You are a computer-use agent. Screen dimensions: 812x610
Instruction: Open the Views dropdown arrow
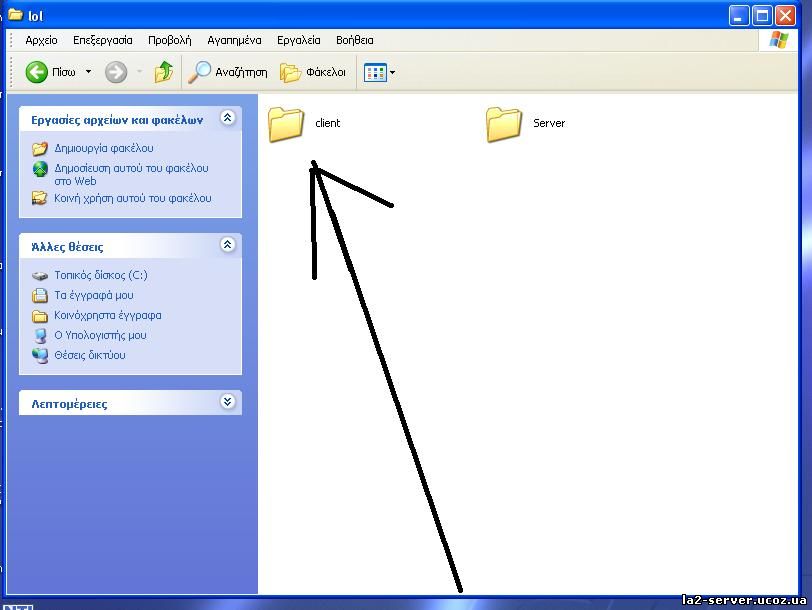click(393, 72)
